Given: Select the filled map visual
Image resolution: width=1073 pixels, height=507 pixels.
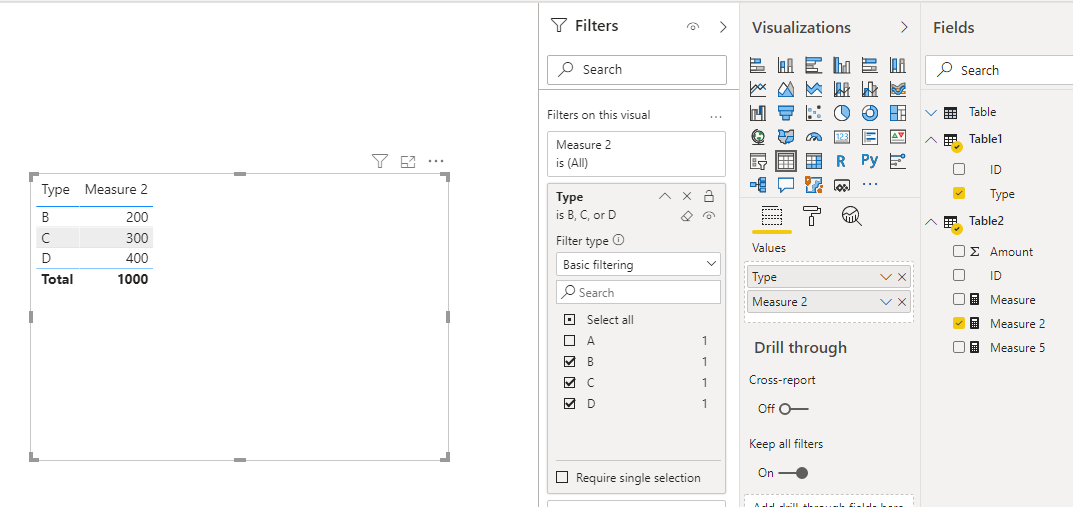Looking at the screenshot, I should (x=786, y=137).
